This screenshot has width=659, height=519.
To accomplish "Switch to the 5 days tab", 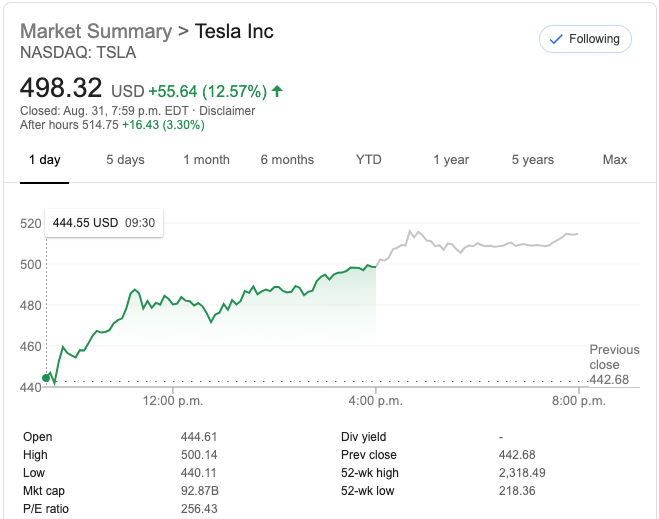I will [125, 160].
